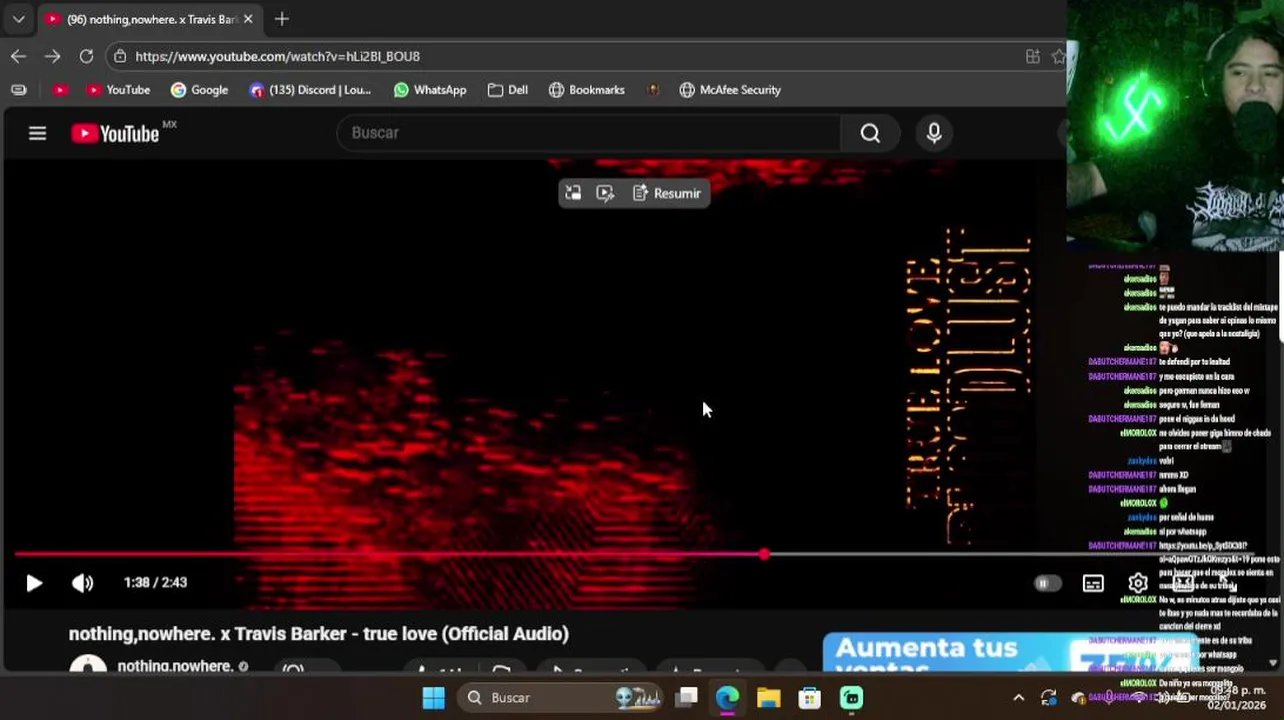The width and height of the screenshot is (1284, 720).
Task: Click the Windows taskbar Buscar search box
Action: [x=561, y=698]
